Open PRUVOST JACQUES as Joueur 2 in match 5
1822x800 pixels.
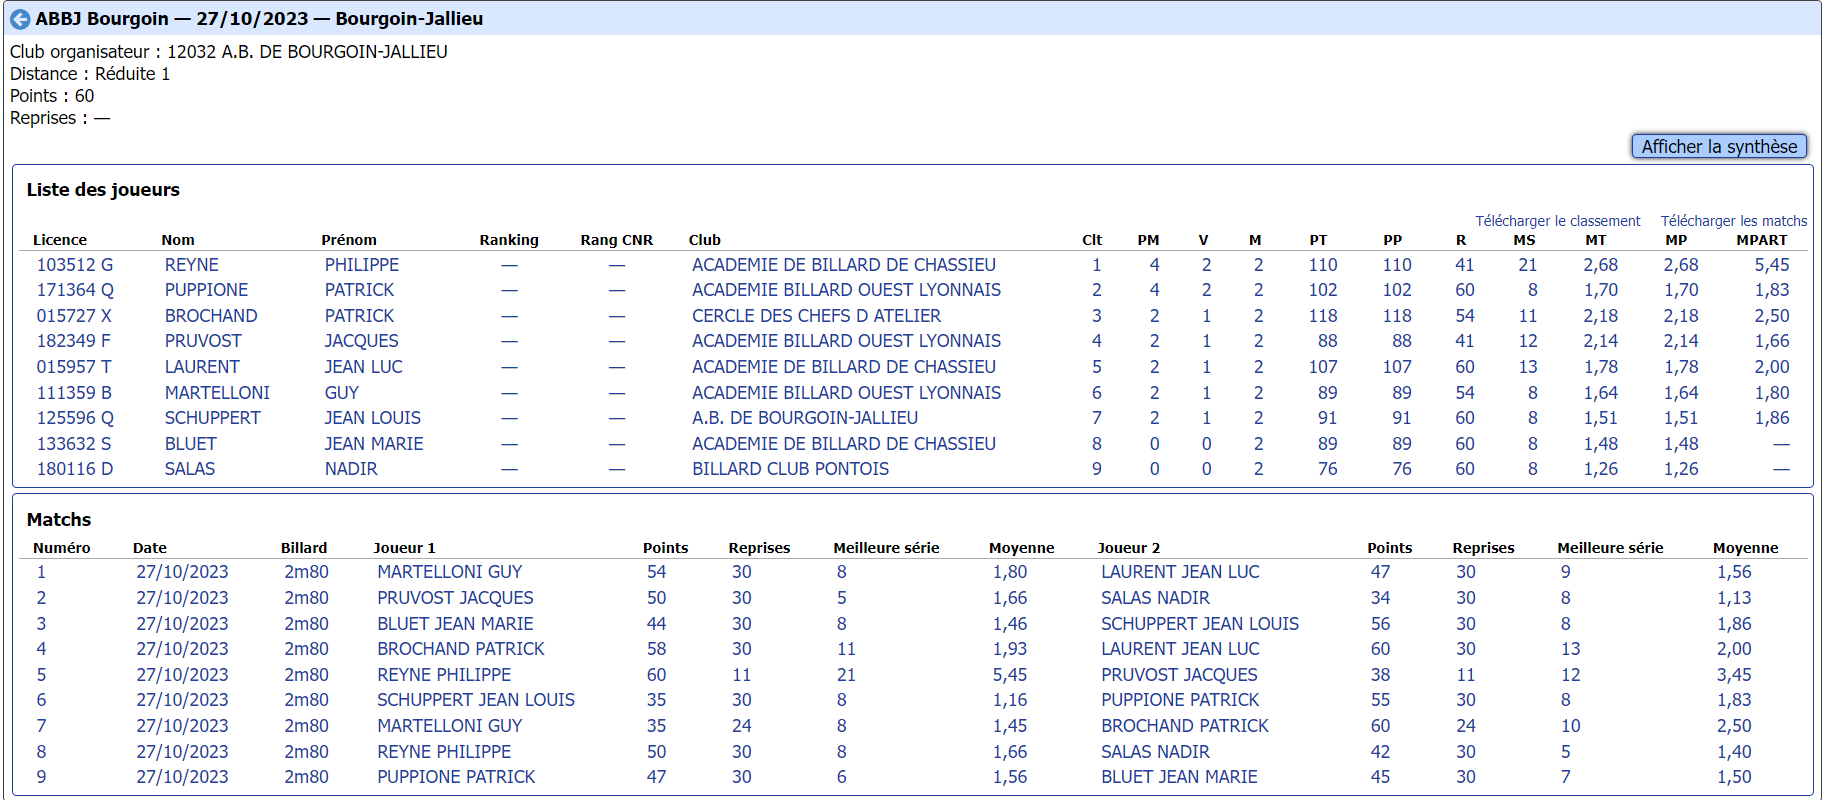point(1179,675)
